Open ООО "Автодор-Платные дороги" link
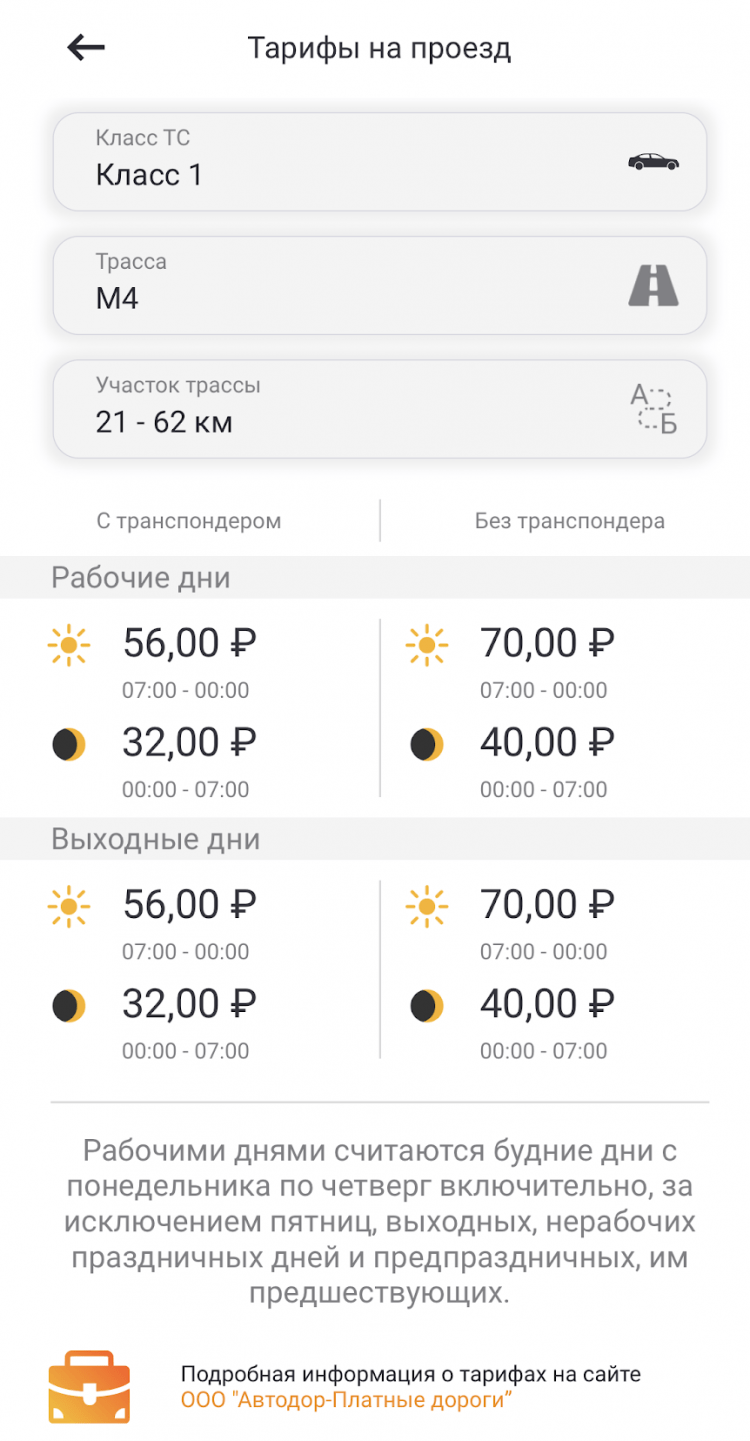Image resolution: width=750 pixels, height=1441 pixels. click(346, 1400)
